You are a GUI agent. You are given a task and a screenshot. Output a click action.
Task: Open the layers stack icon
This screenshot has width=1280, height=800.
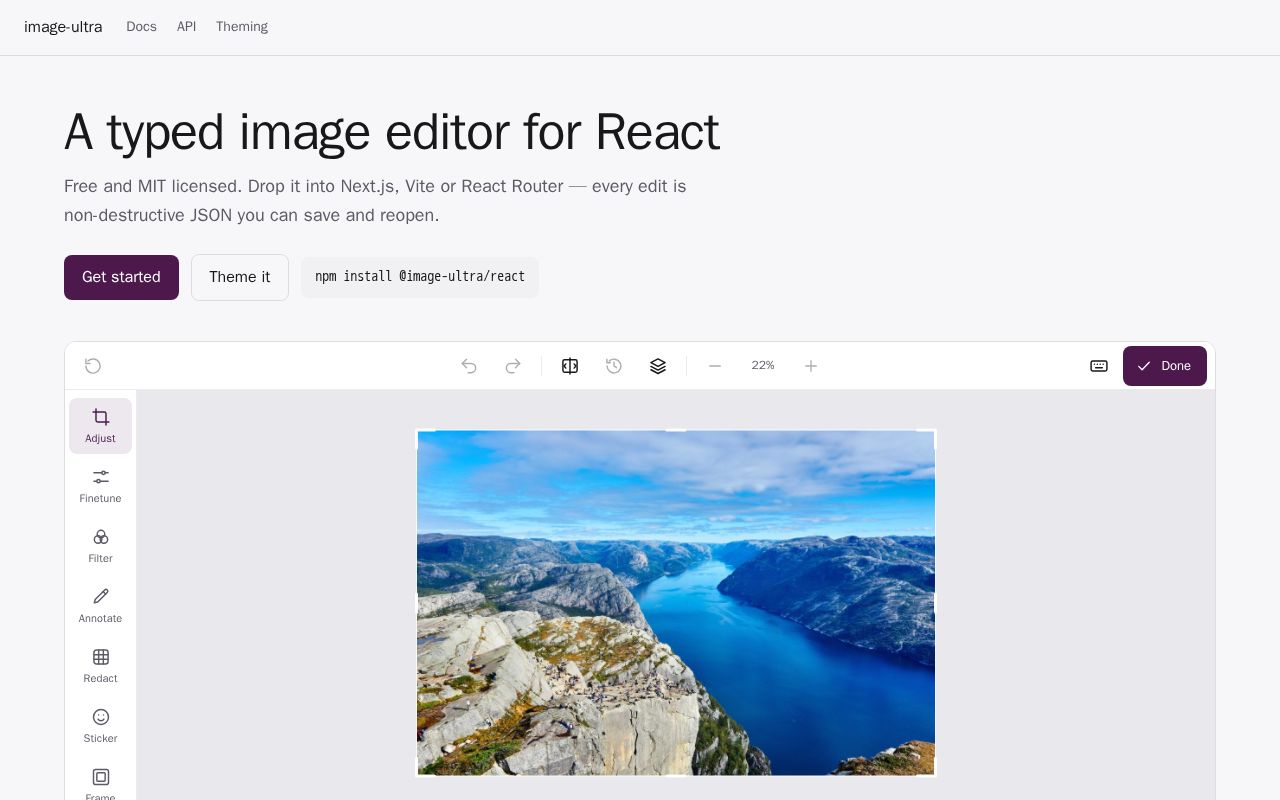[658, 366]
